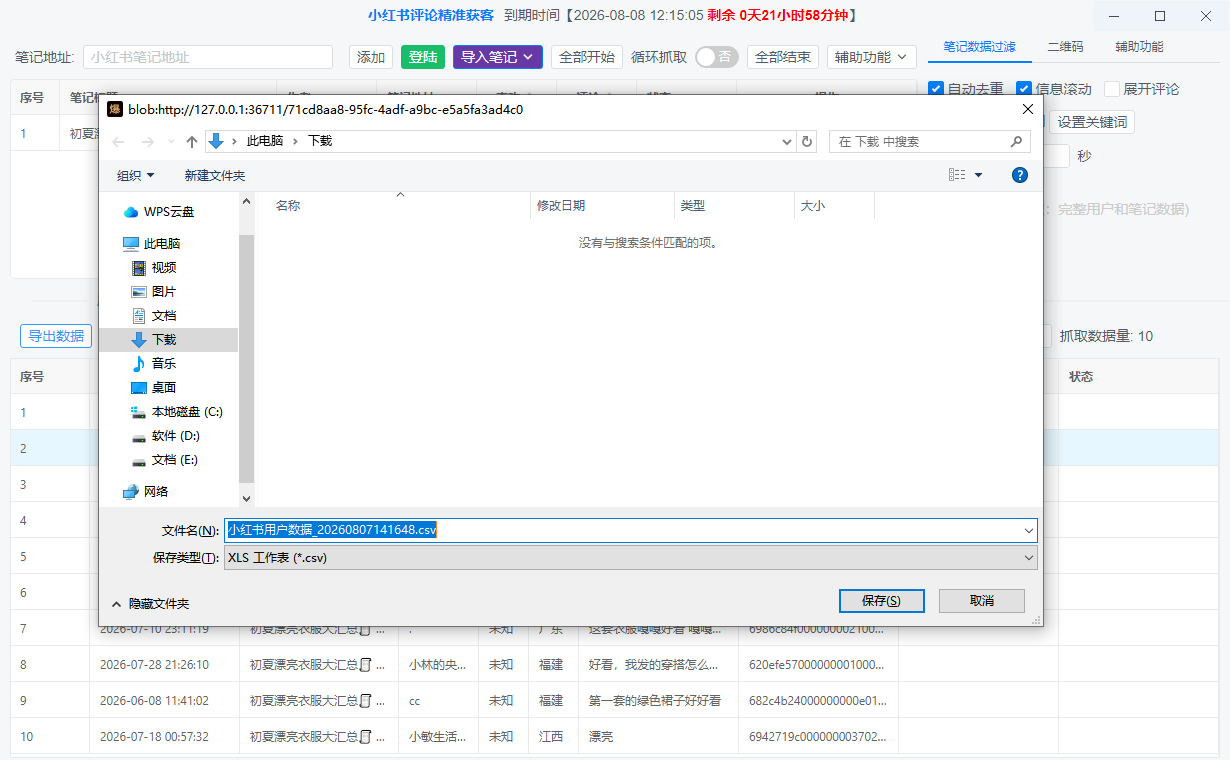Click the back arrow in save dialog

119,142
